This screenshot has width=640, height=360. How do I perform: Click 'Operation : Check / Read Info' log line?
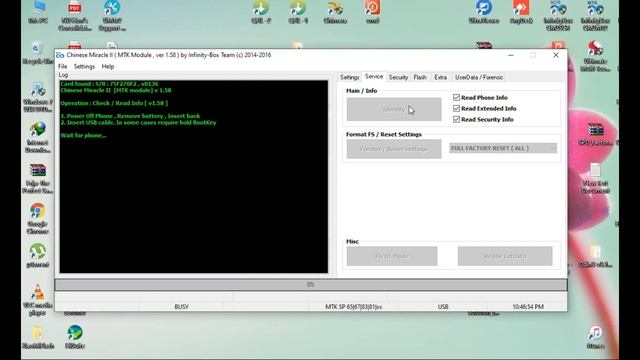[114, 103]
